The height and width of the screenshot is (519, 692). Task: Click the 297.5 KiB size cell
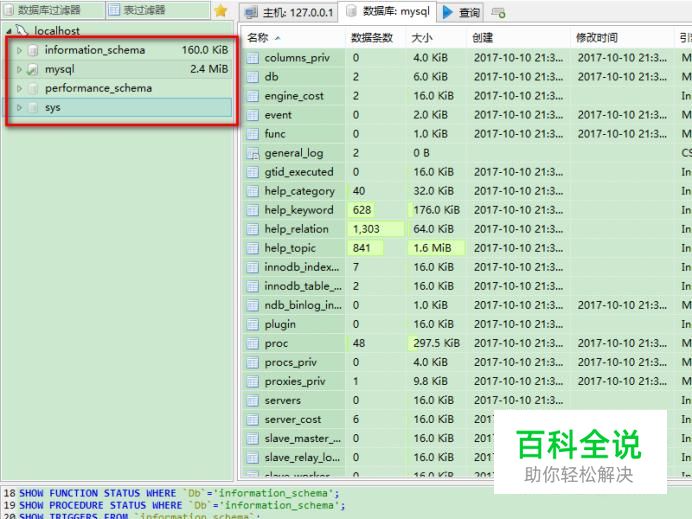click(436, 343)
